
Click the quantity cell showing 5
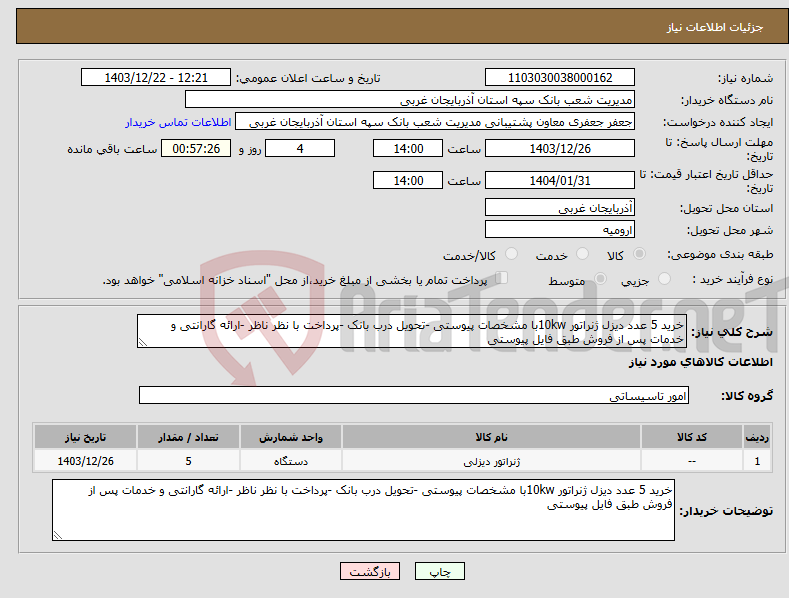coord(188,461)
